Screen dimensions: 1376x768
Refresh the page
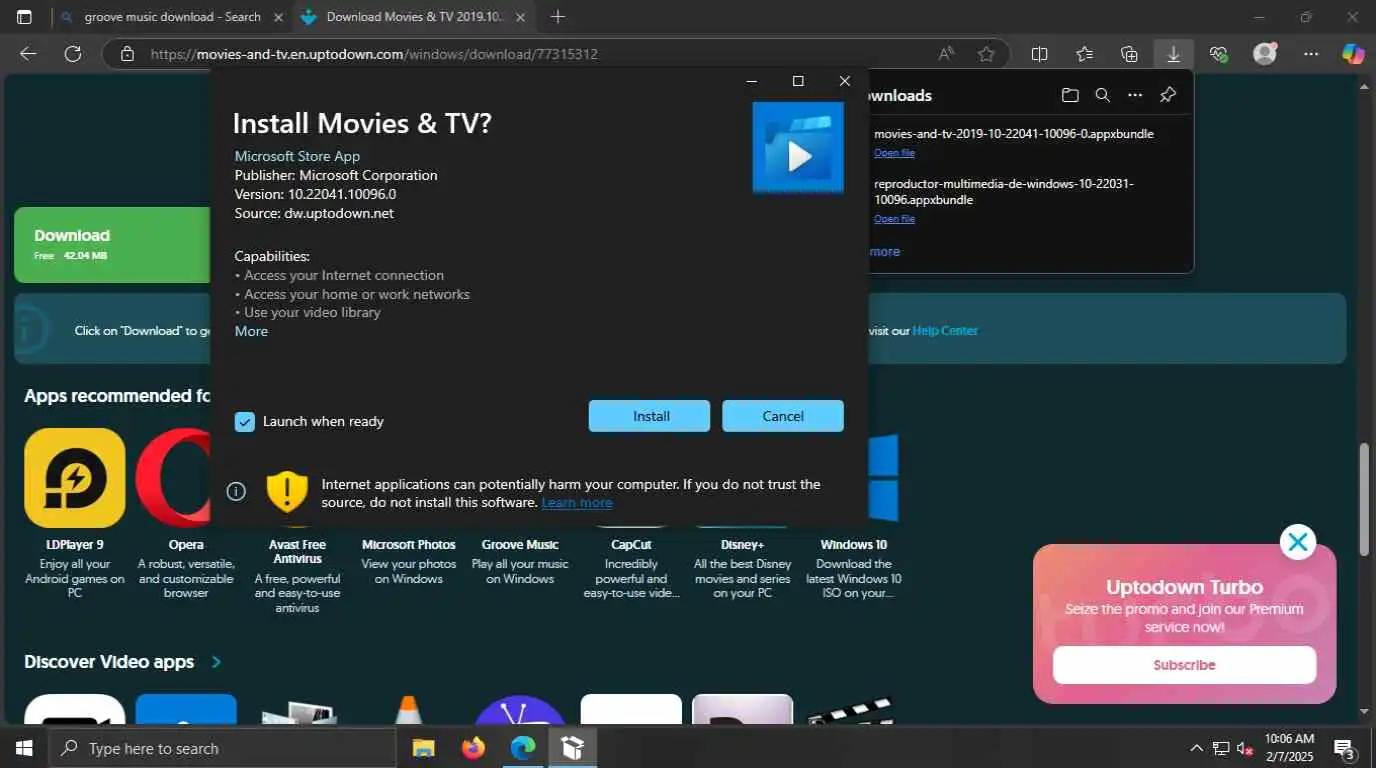click(72, 54)
